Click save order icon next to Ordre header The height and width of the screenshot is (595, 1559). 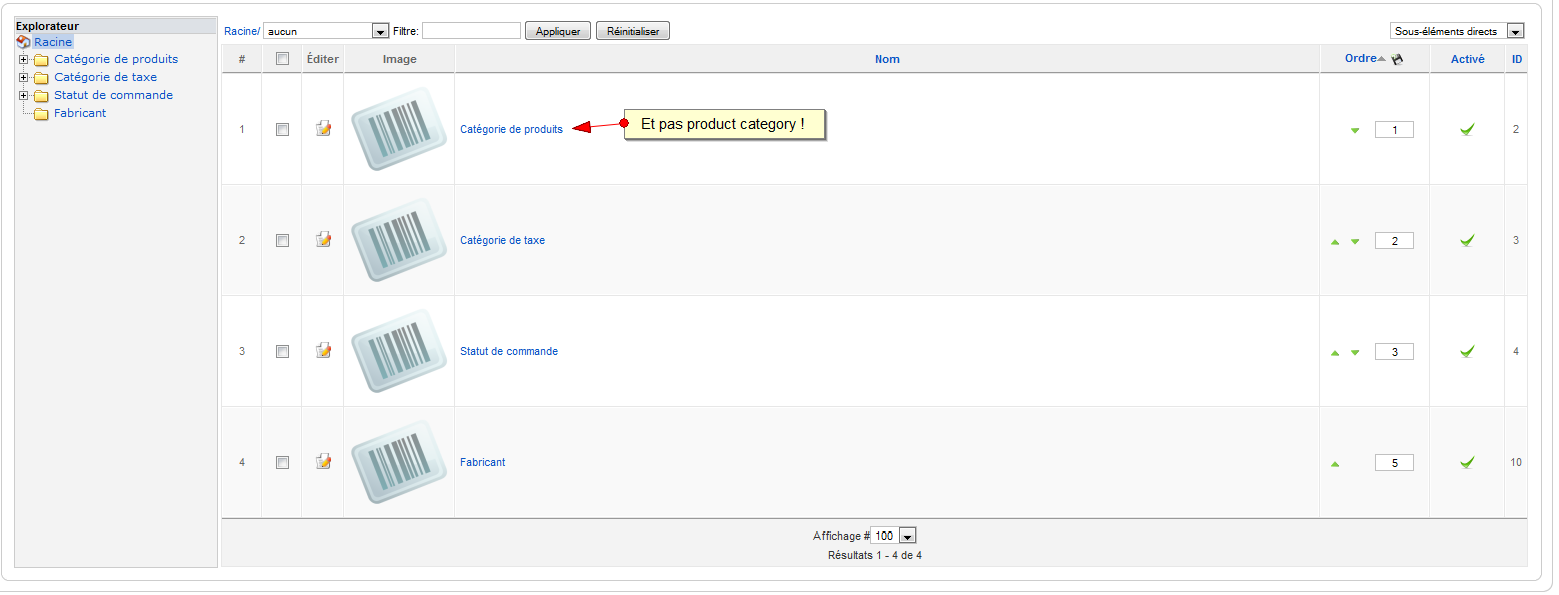coord(1397,60)
